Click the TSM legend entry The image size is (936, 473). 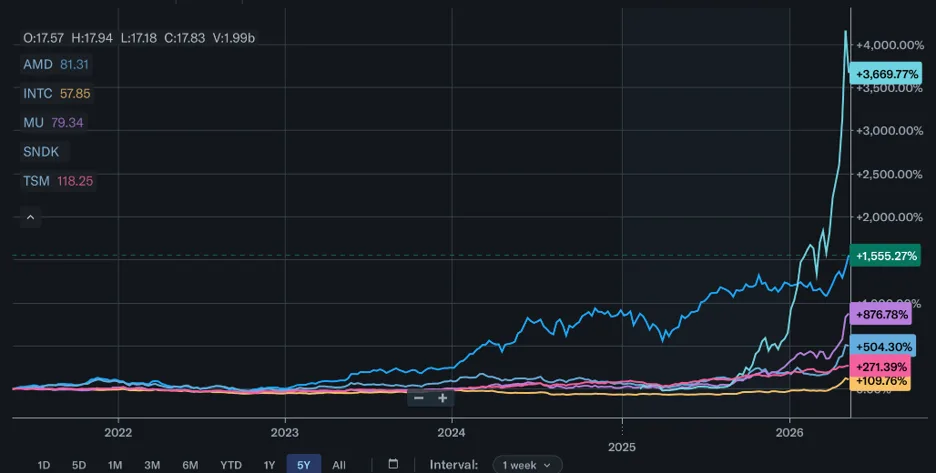[58, 181]
